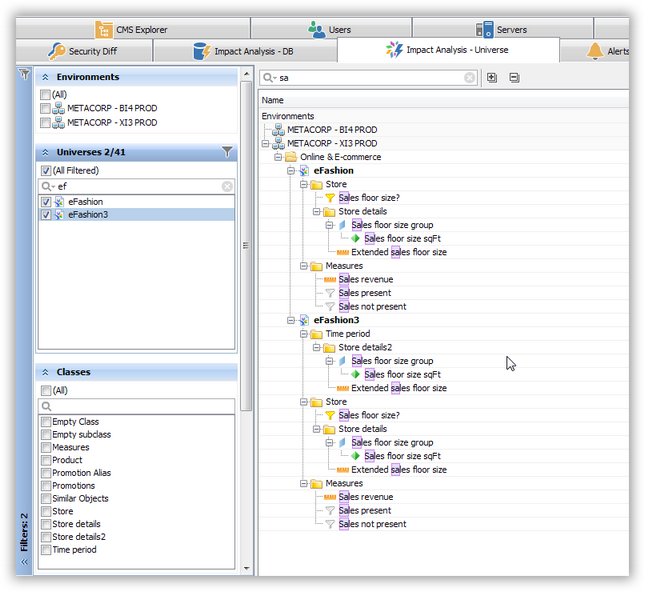Click the Impact Analysis - DB database icon

[x=202, y=51]
